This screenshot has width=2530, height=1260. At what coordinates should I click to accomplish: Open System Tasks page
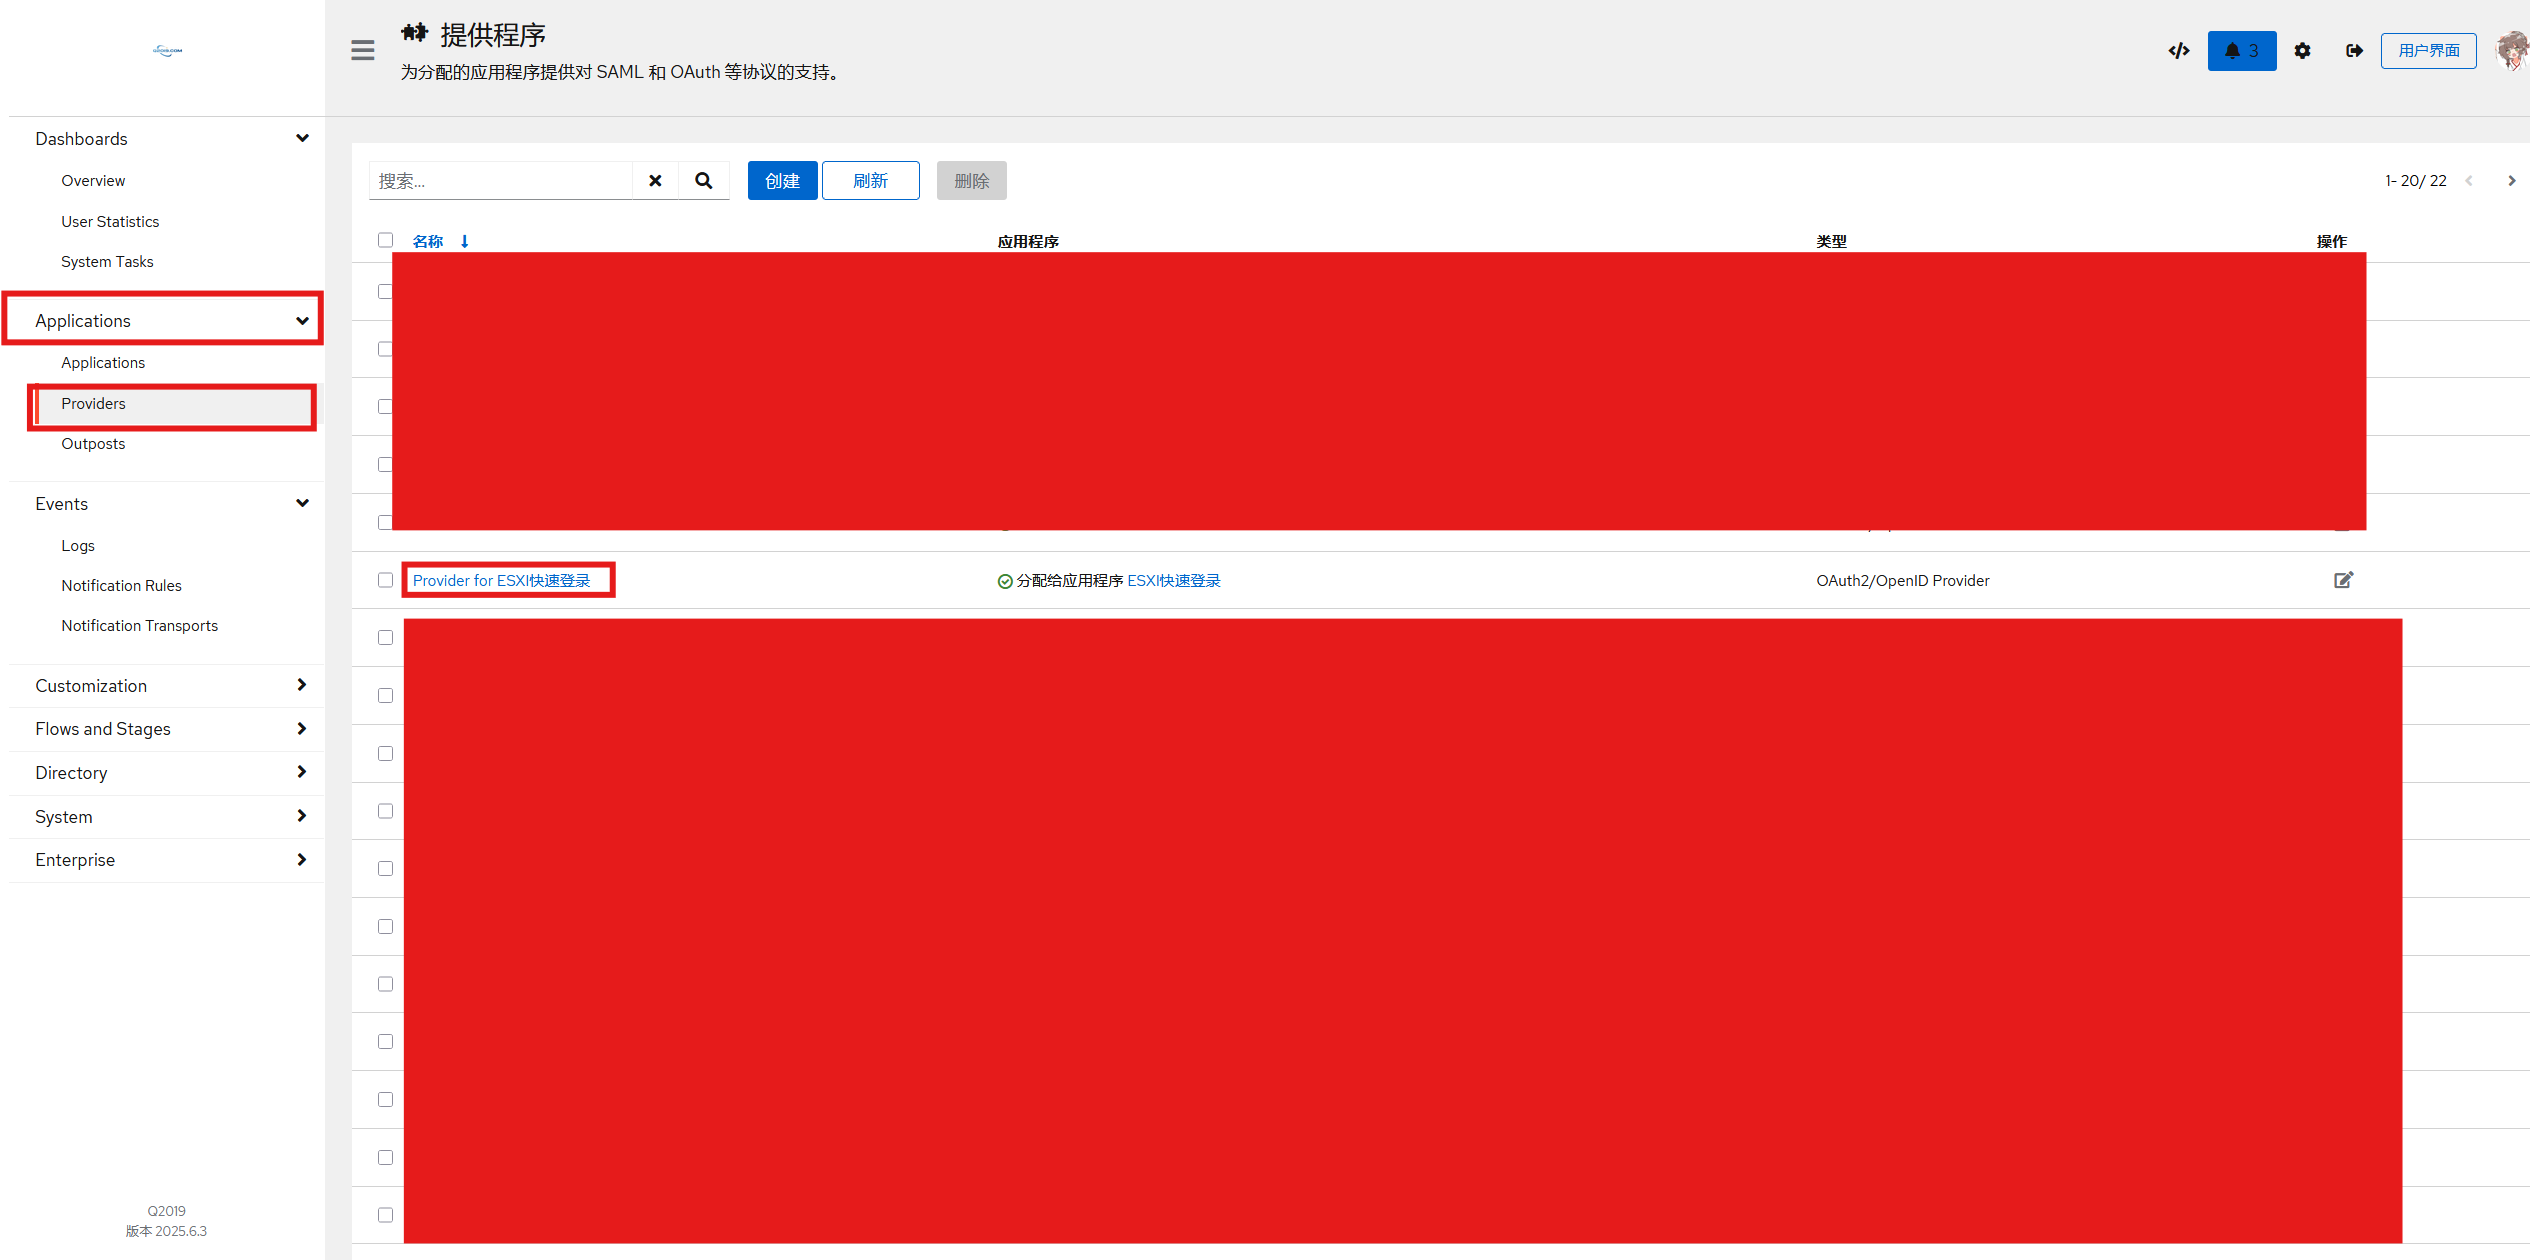[x=107, y=262]
